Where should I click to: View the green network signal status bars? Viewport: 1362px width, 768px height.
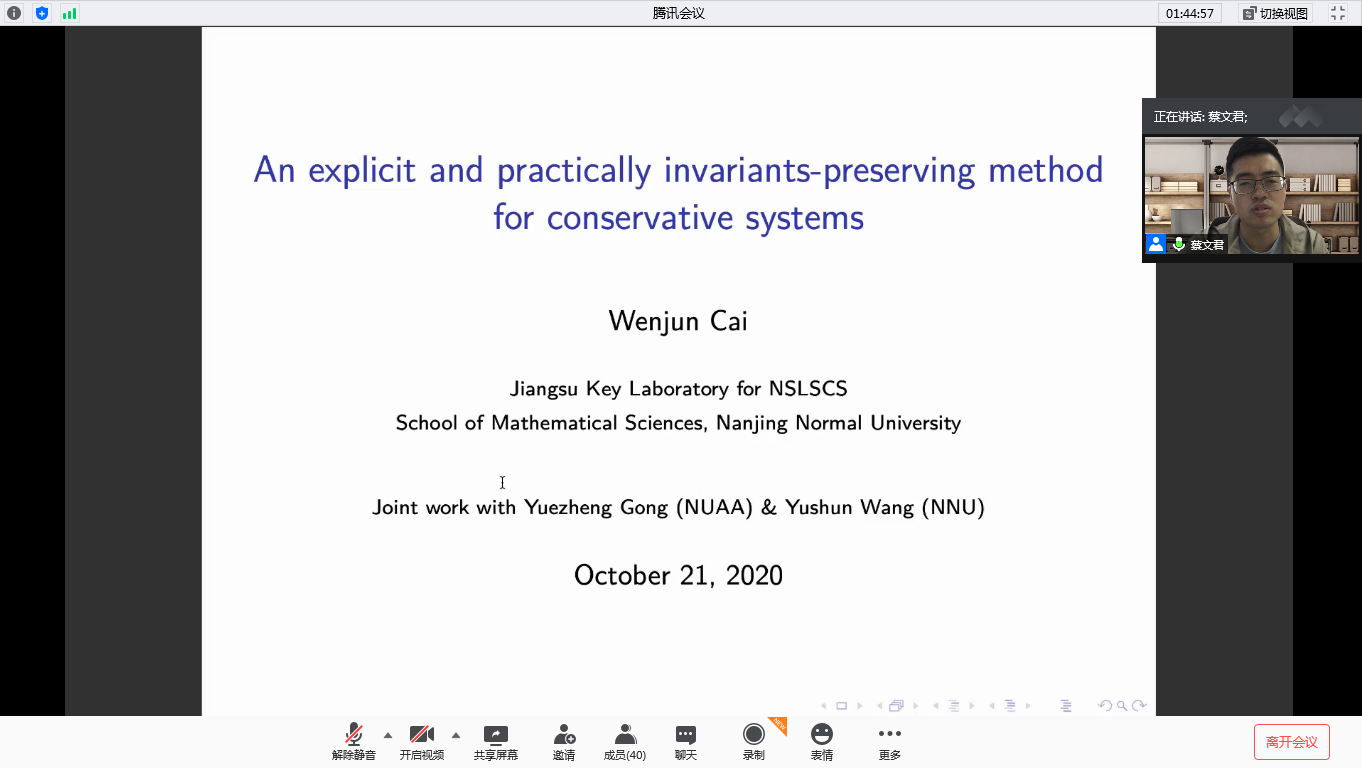coord(69,13)
